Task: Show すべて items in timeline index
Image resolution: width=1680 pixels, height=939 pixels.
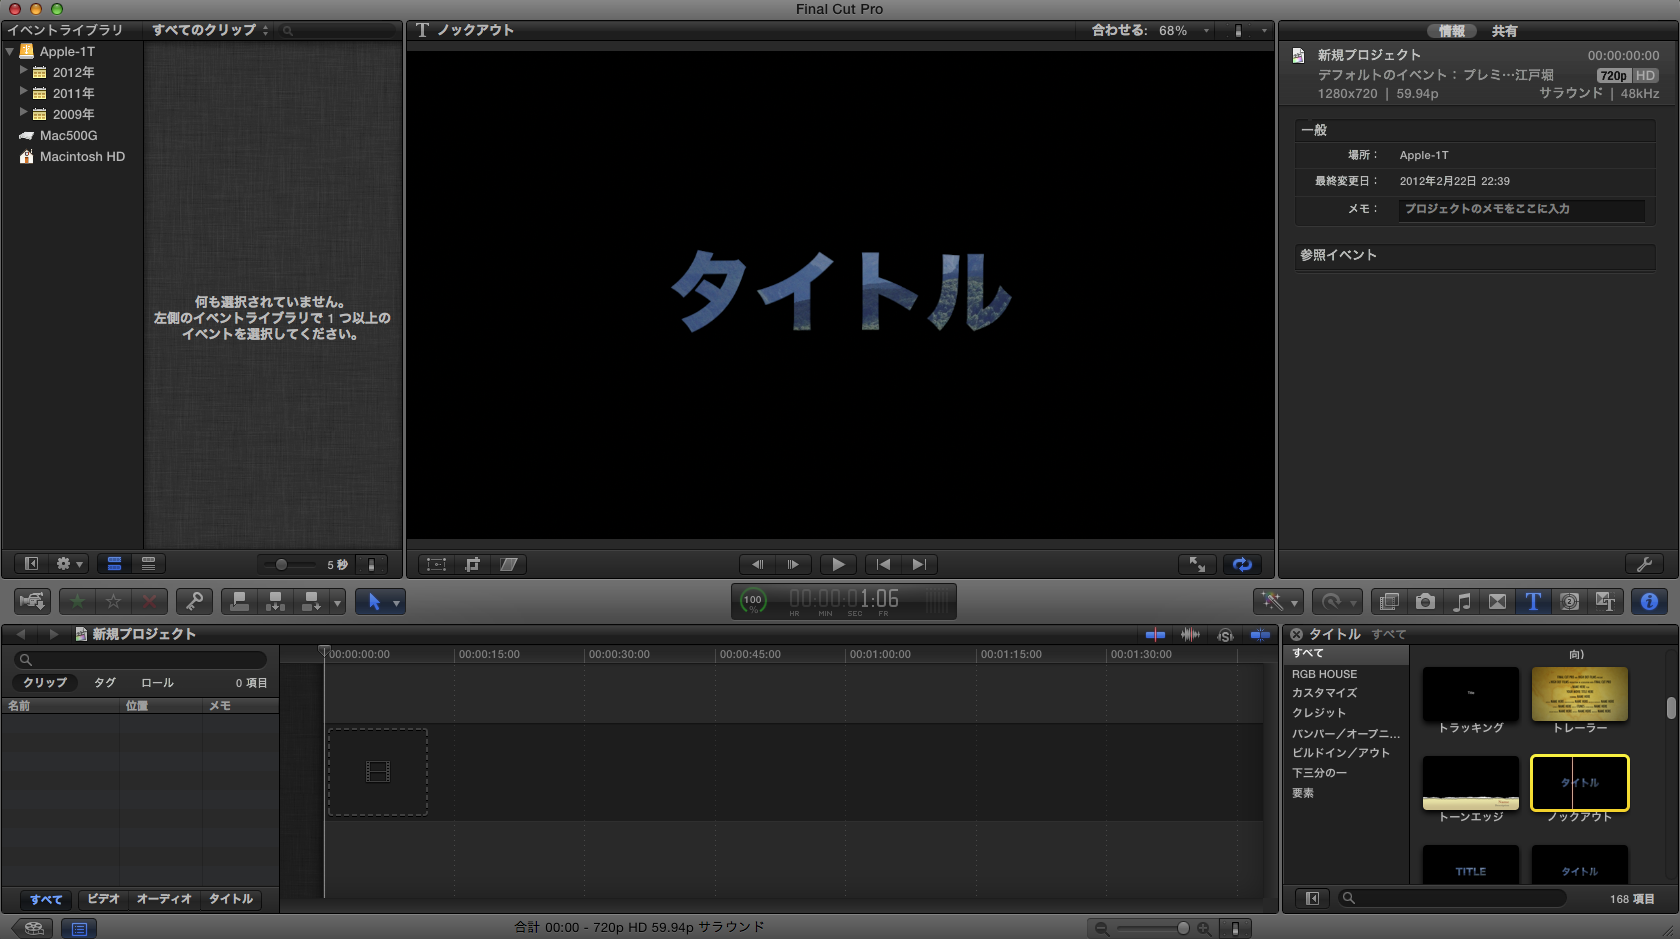Action: [x=46, y=899]
